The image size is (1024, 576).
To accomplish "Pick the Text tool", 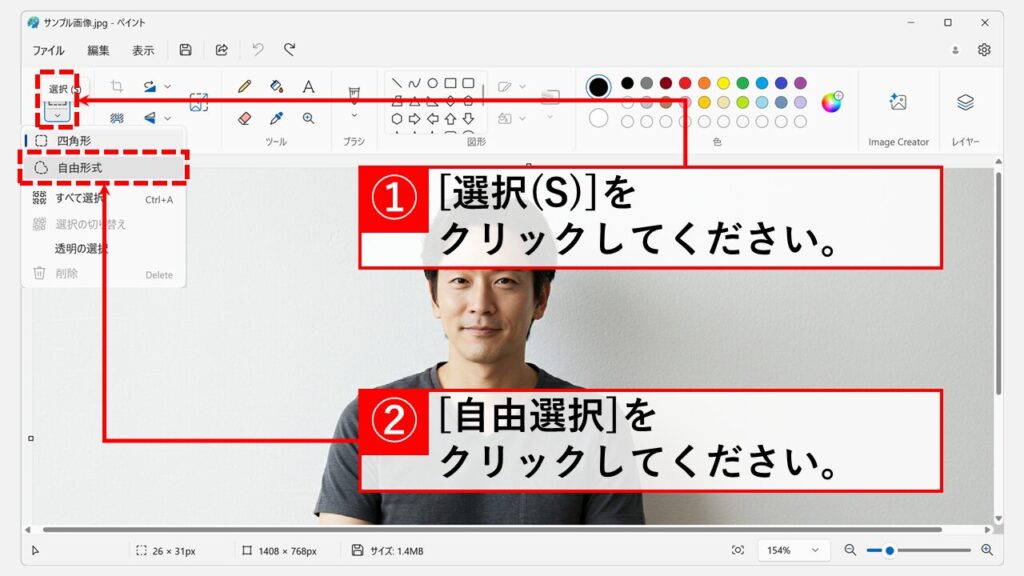I will point(309,87).
